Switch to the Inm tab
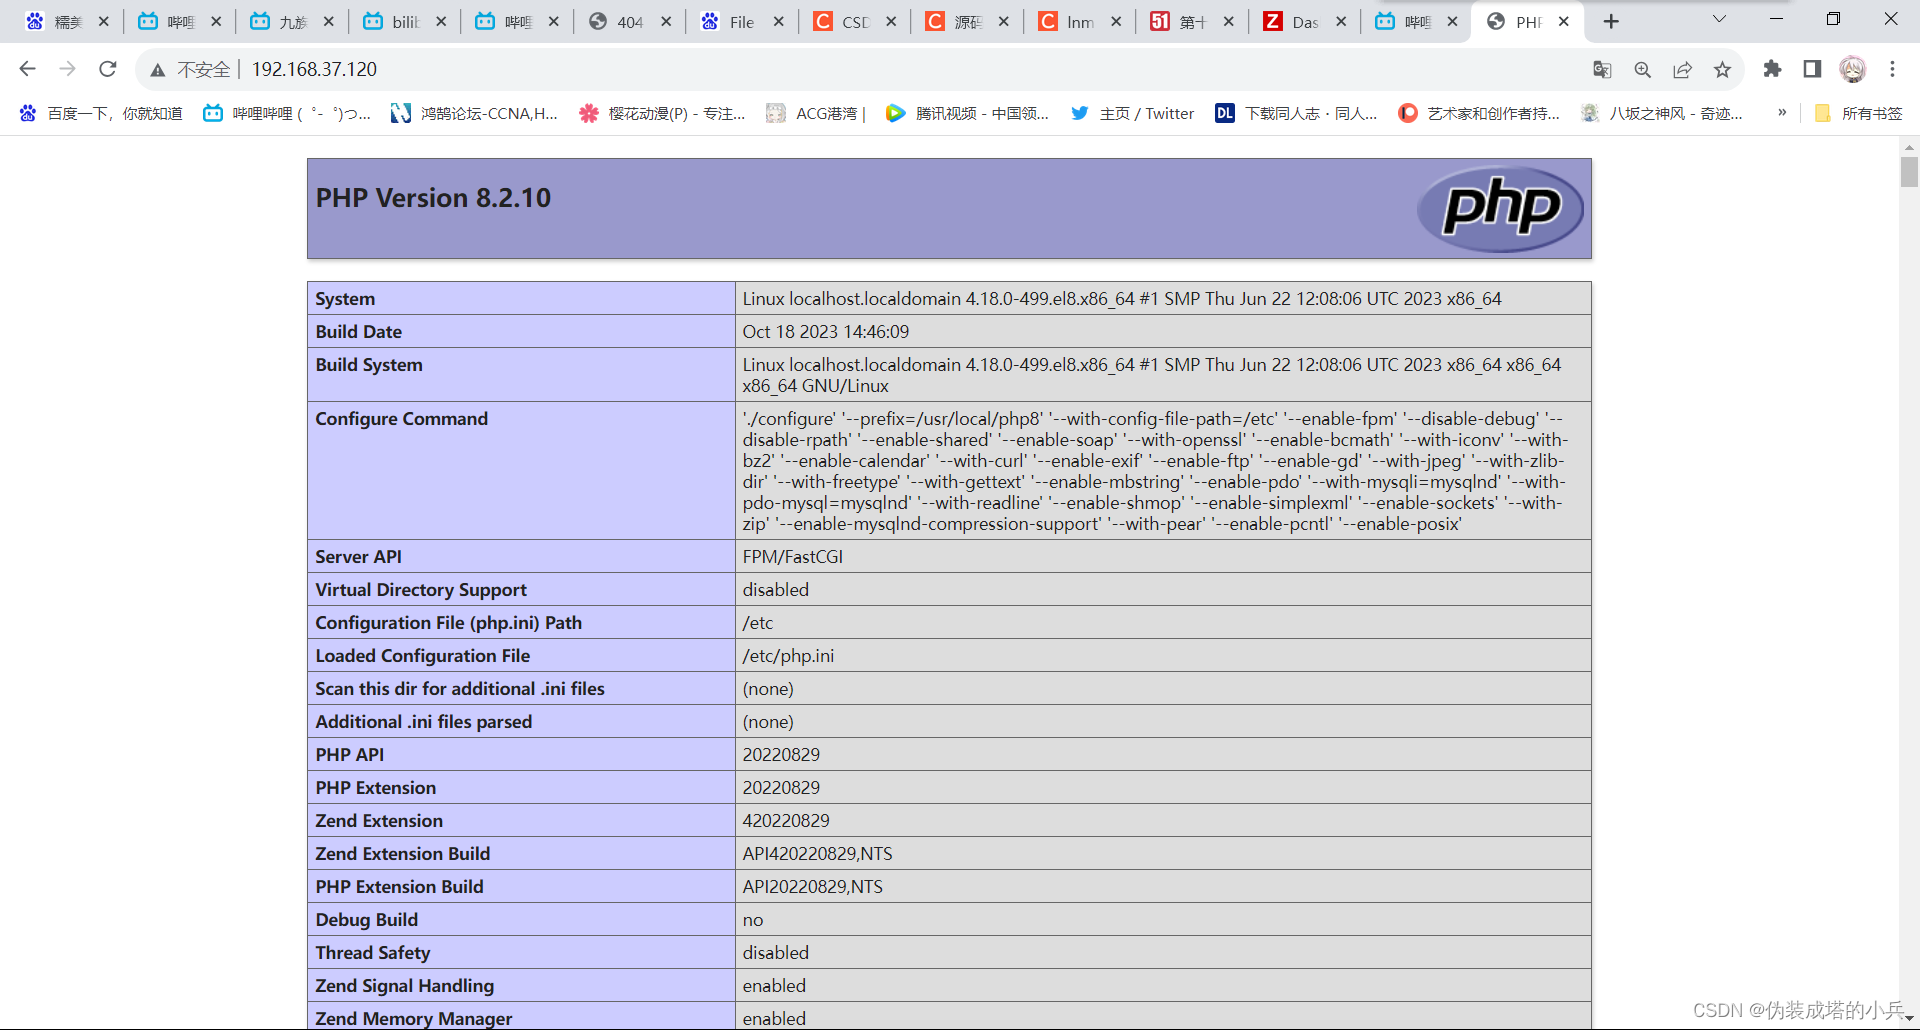Viewport: 1920px width, 1030px height. [1079, 22]
